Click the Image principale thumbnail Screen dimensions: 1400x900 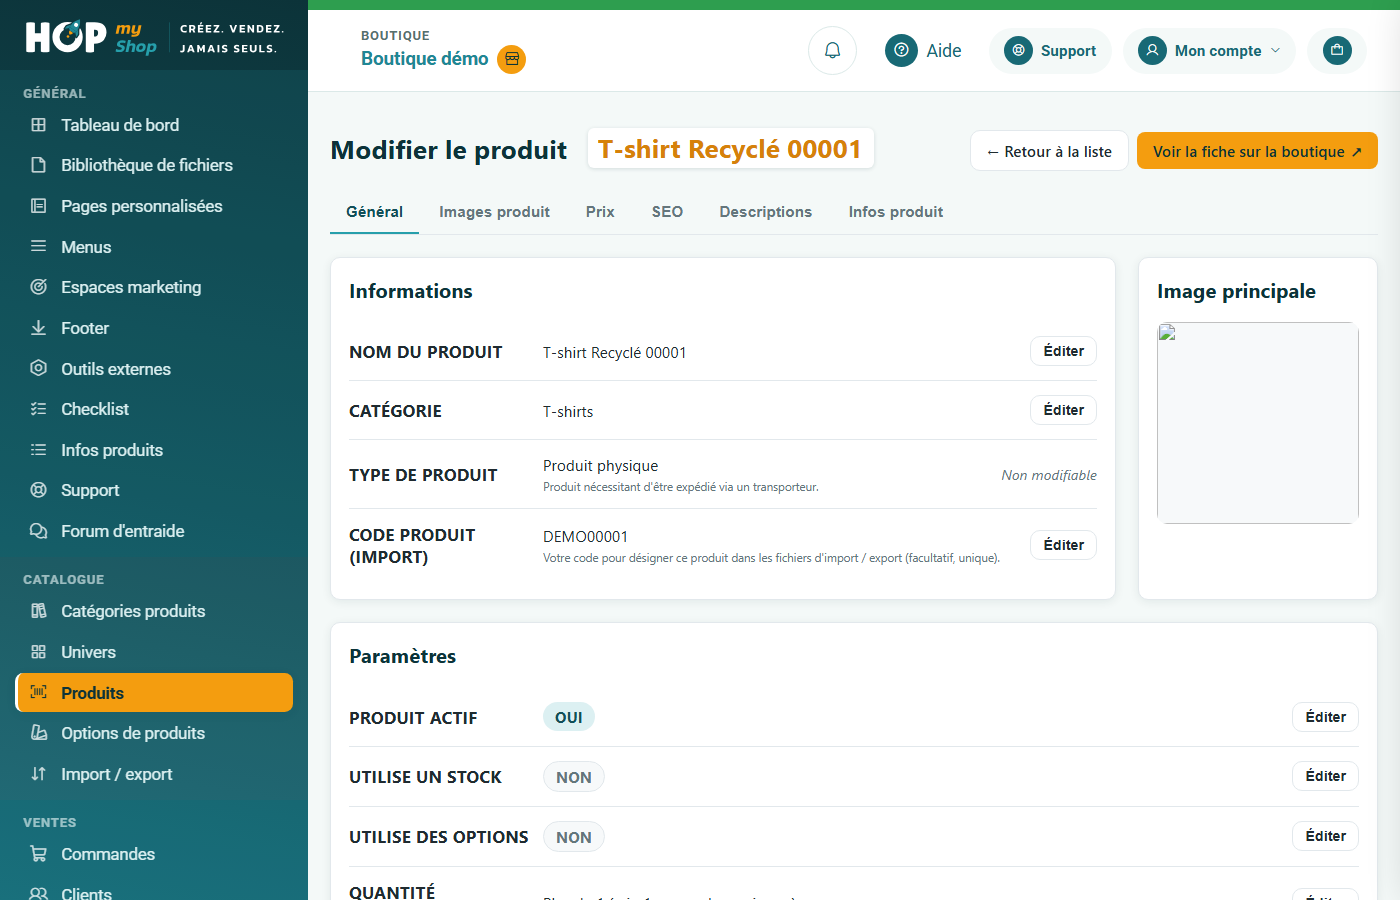1258,423
